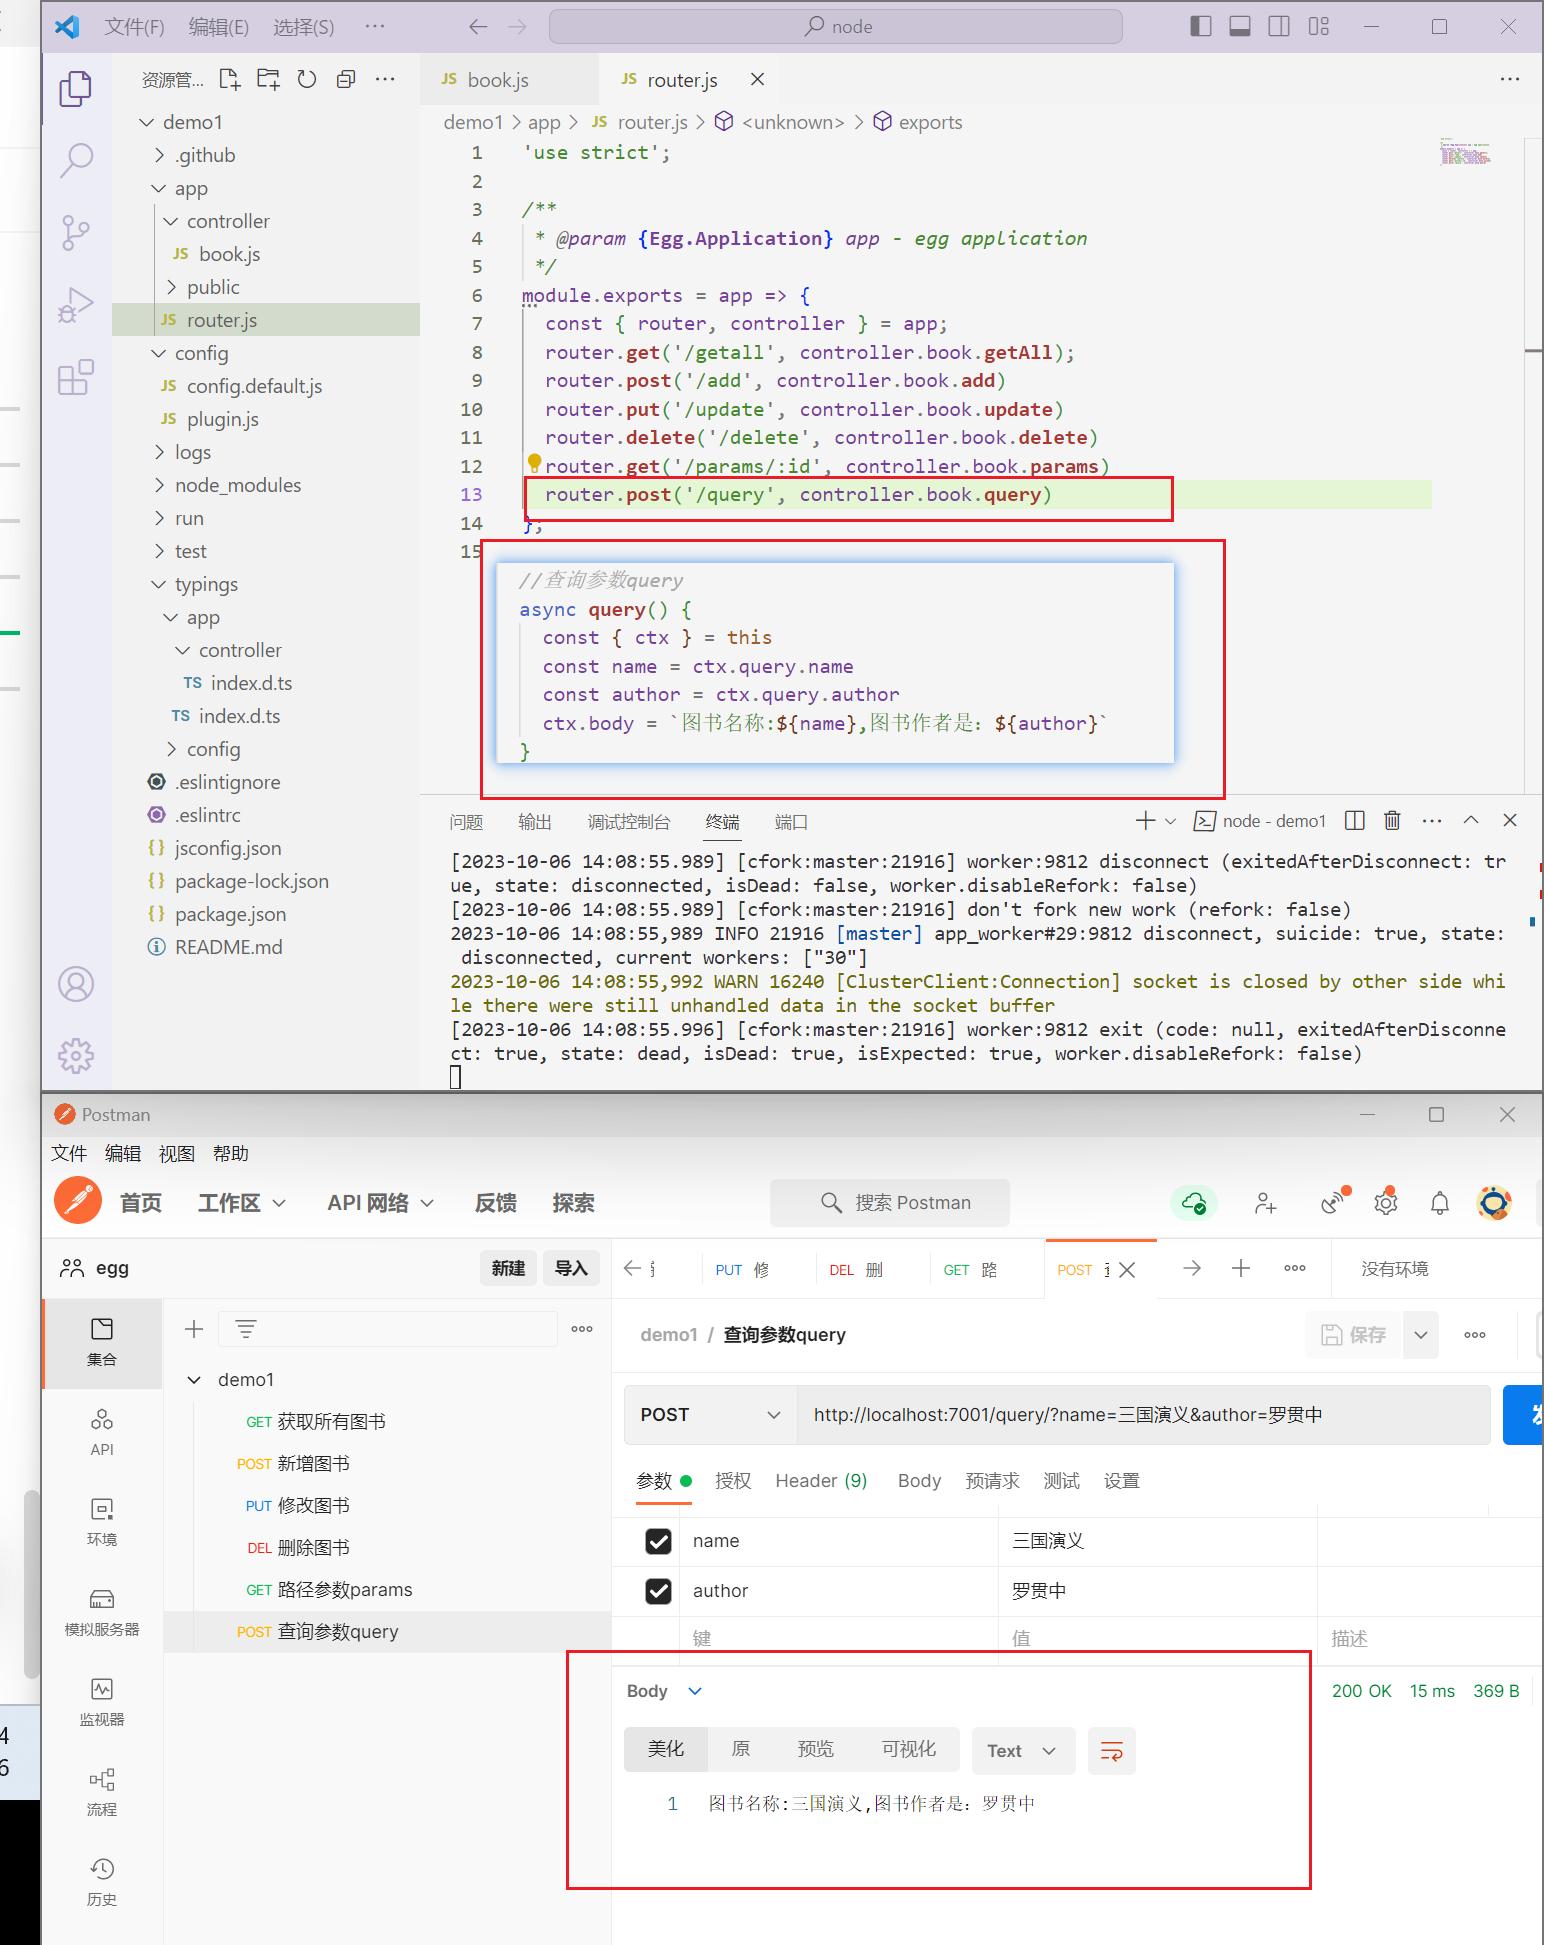Open Postman user avatar menu

click(1494, 1203)
